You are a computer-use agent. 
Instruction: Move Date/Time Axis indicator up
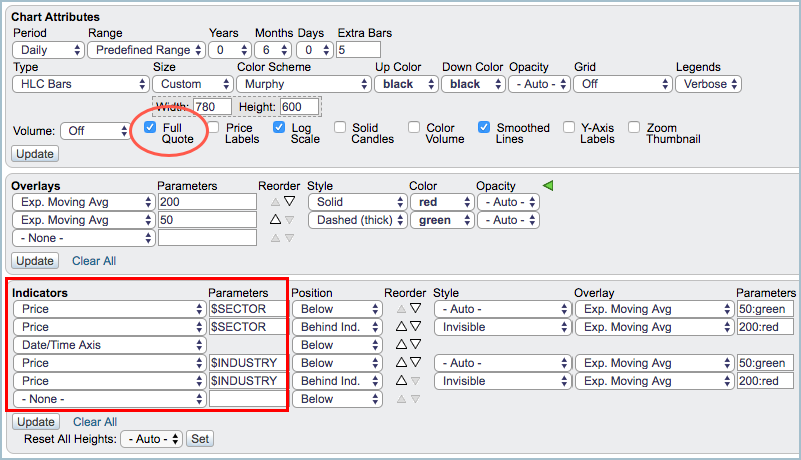[x=401, y=345]
